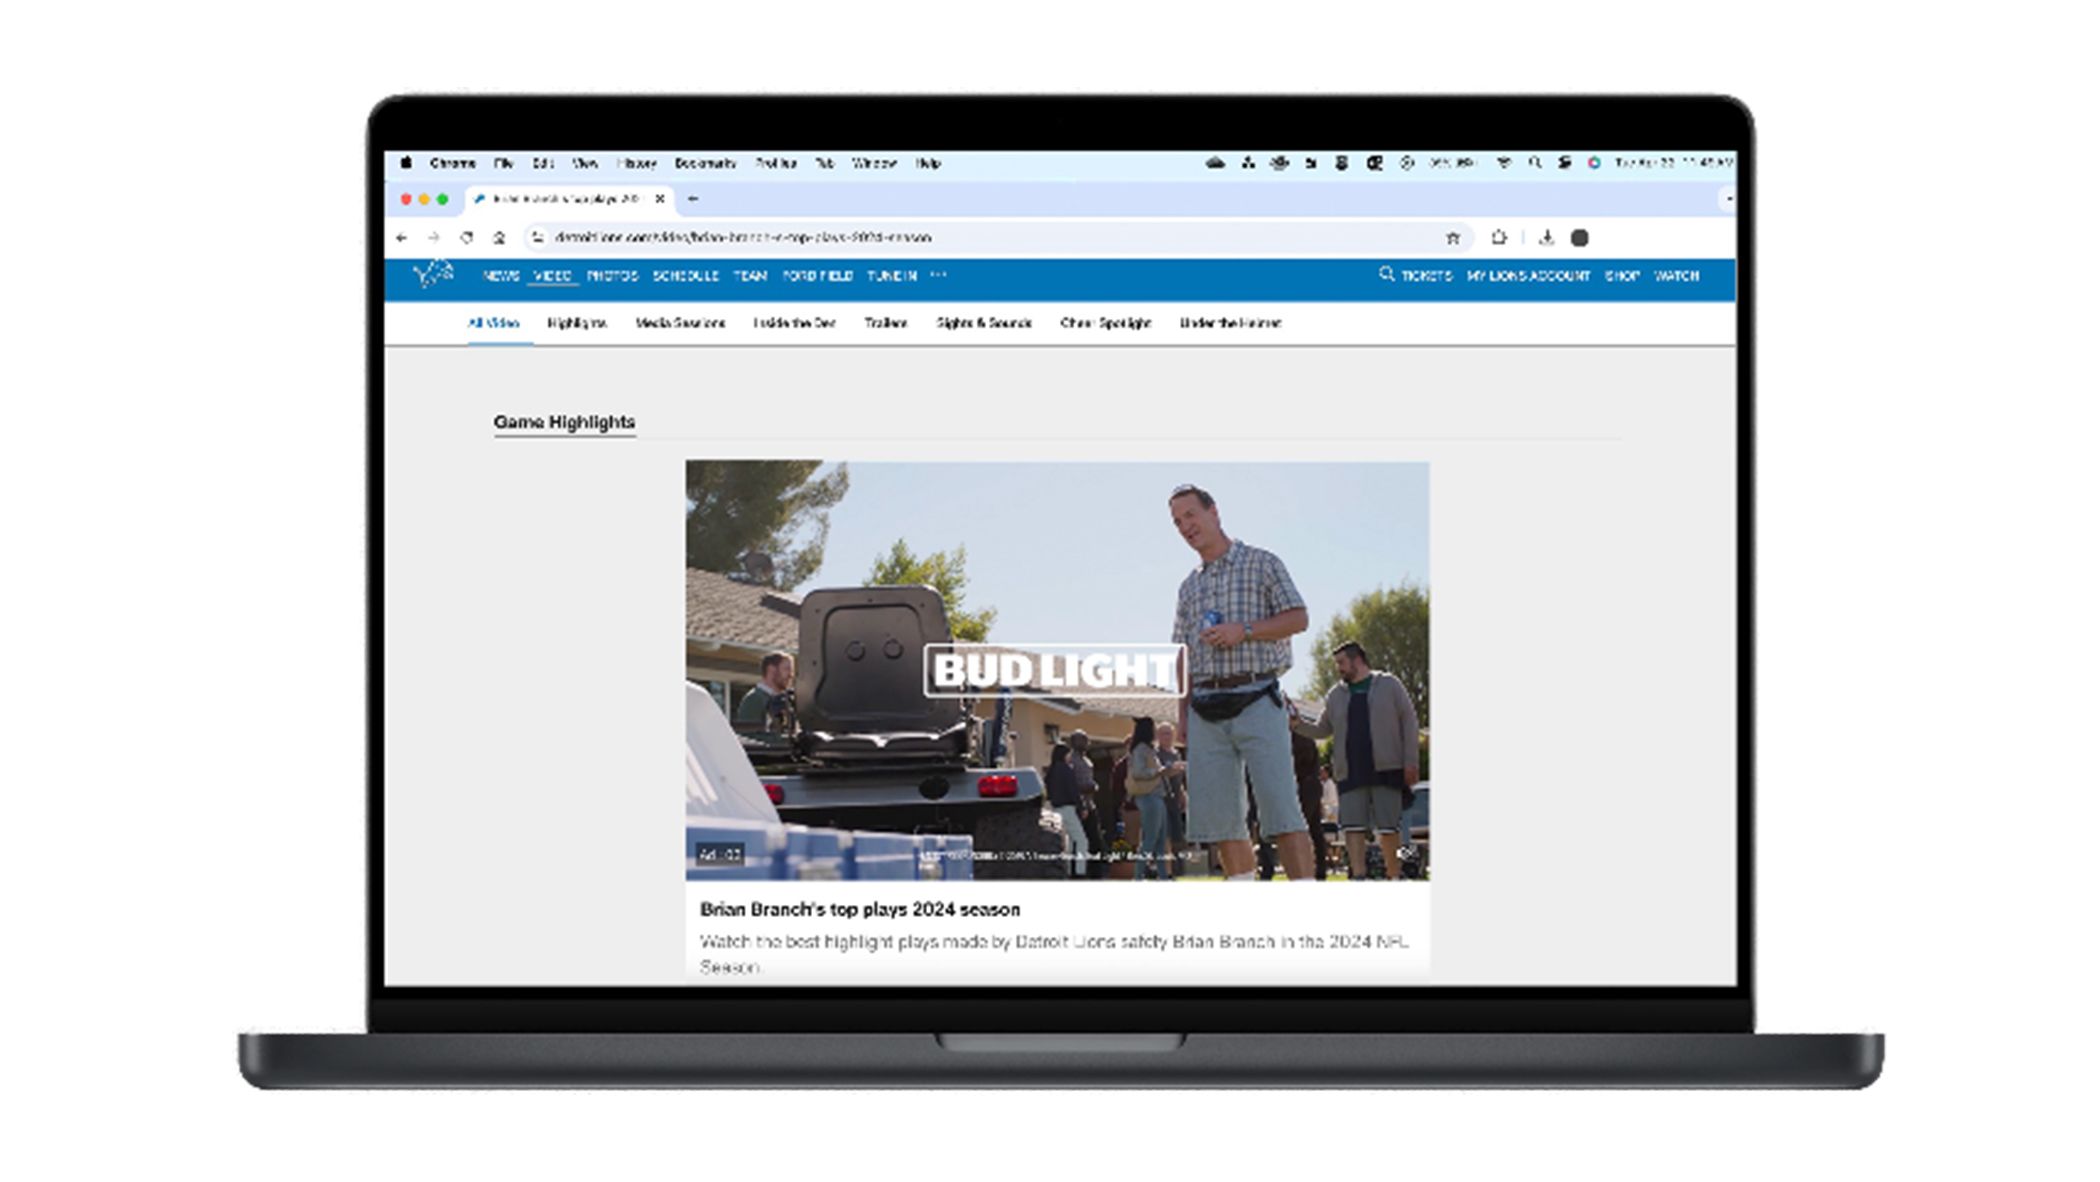Unmute the video with the speaker icon
The width and height of the screenshot is (2100, 1182).
(1407, 854)
